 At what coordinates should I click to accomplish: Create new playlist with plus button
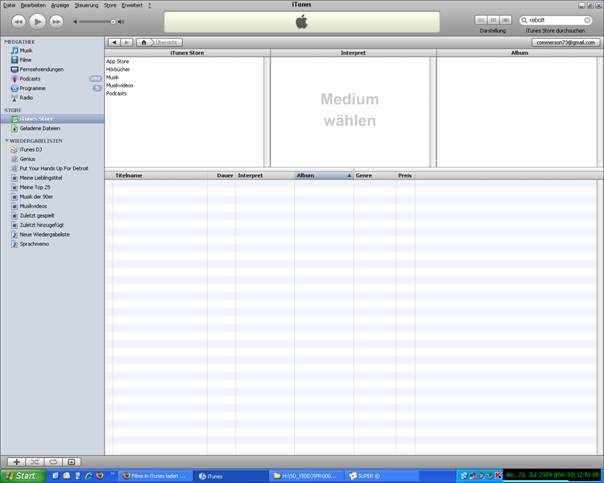[x=17, y=462]
